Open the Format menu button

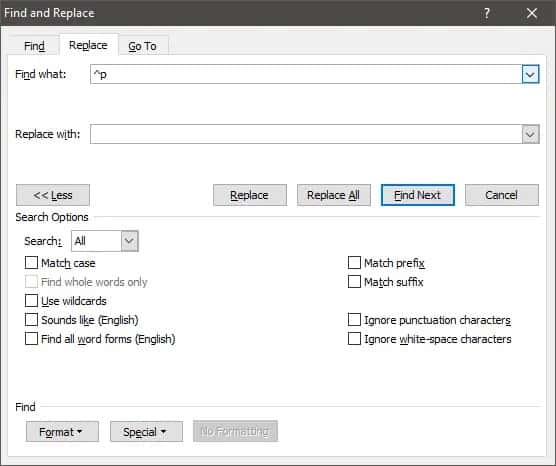(x=62, y=432)
